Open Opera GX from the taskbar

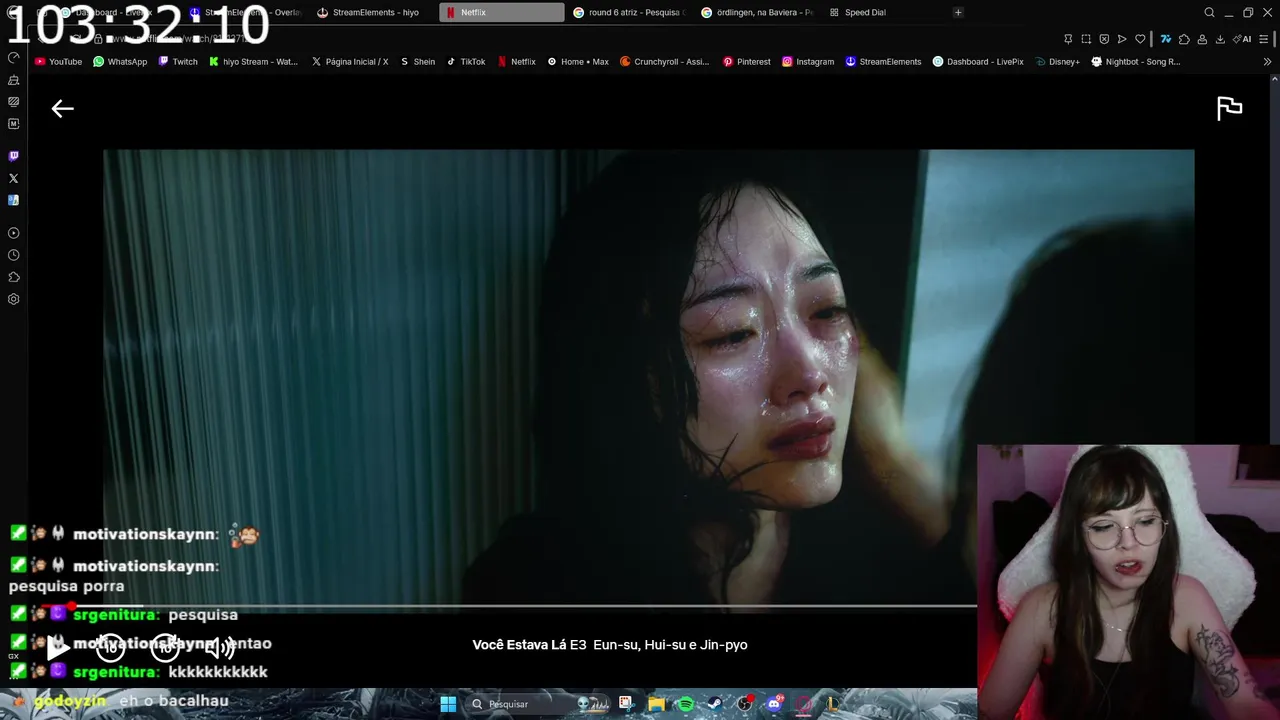click(805, 704)
